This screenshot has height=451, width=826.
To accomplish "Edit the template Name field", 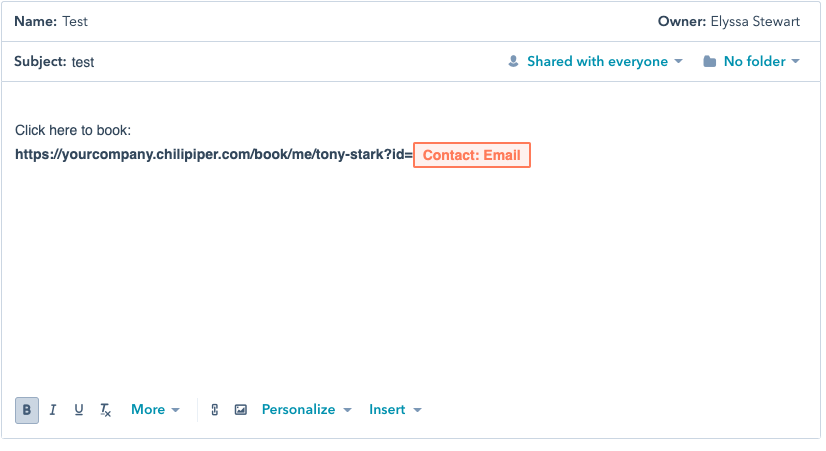I will pos(75,22).
